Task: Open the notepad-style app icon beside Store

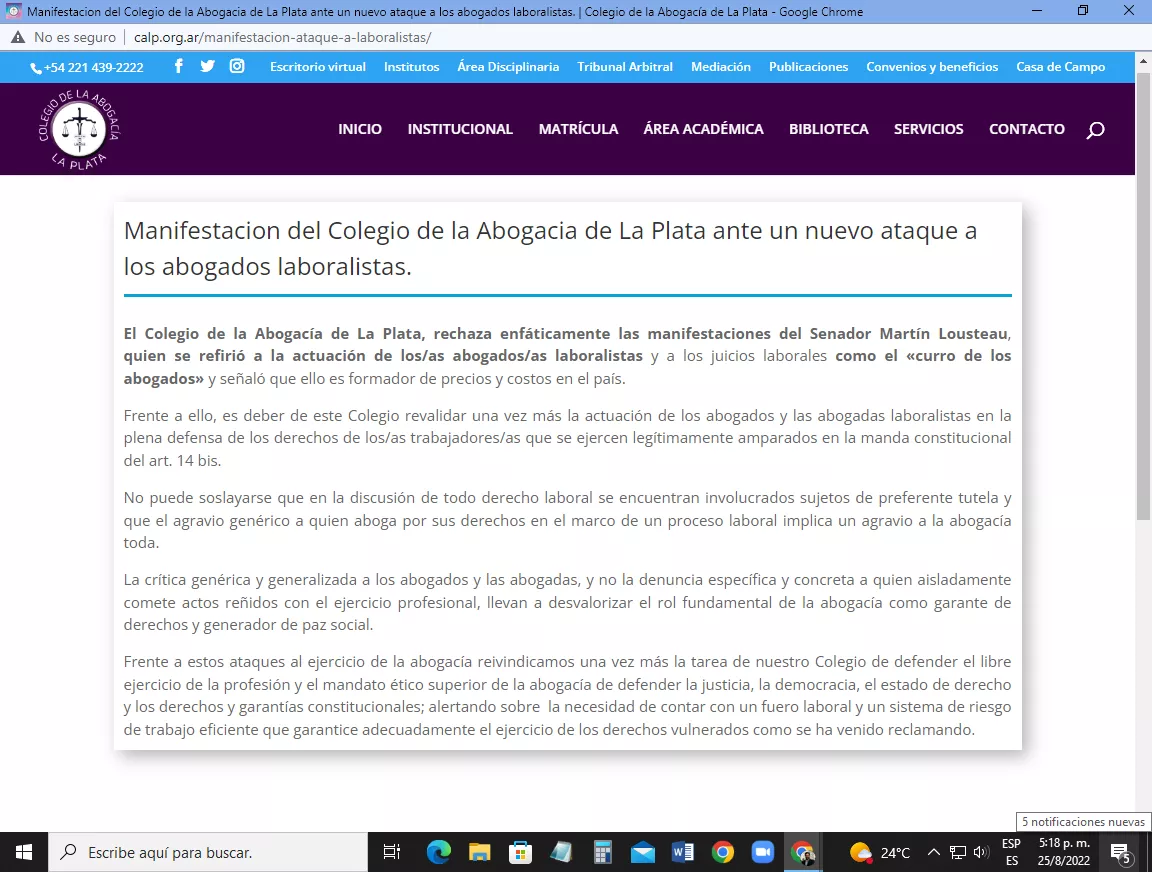Action: (x=561, y=852)
